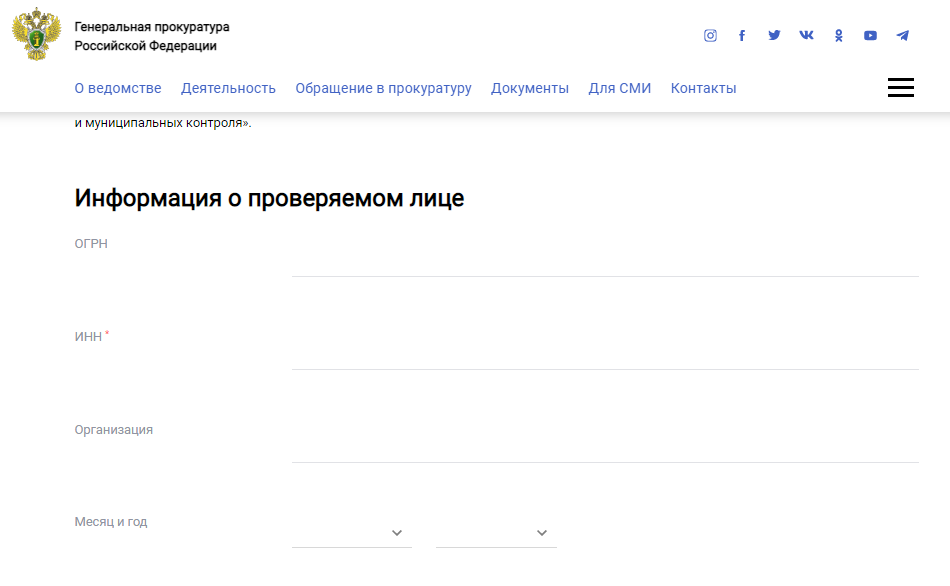This screenshot has height=586, width=950.
Task: Open the Facebook social media page
Action: [x=742, y=36]
